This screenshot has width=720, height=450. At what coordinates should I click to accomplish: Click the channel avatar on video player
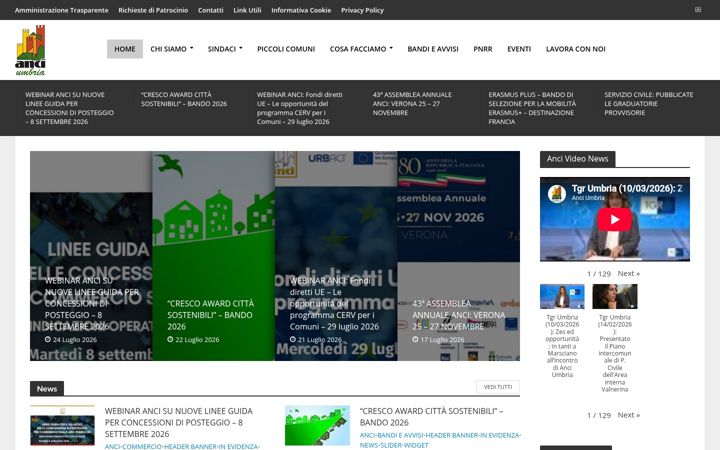pyautogui.click(x=557, y=193)
